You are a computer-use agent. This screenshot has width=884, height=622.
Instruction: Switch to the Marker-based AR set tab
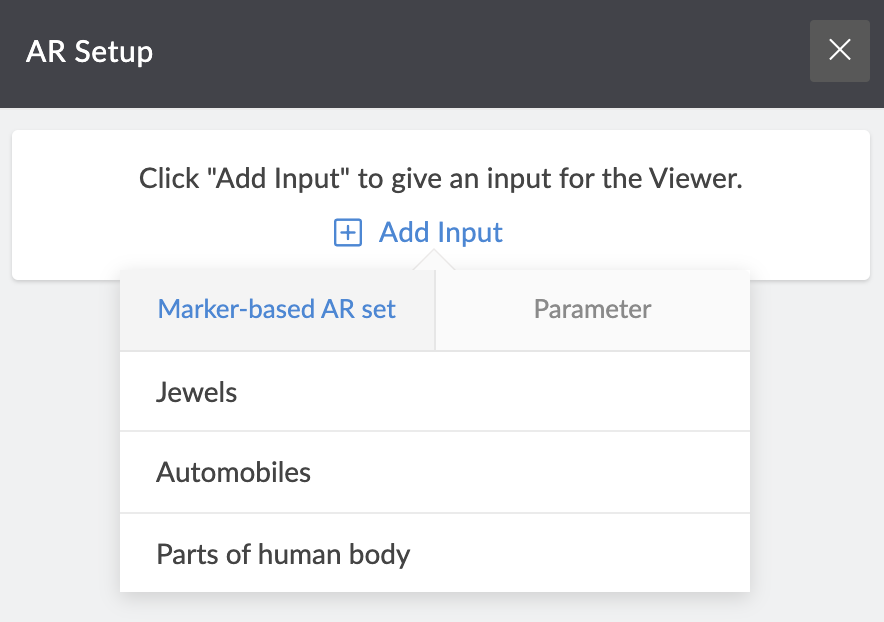coord(277,310)
